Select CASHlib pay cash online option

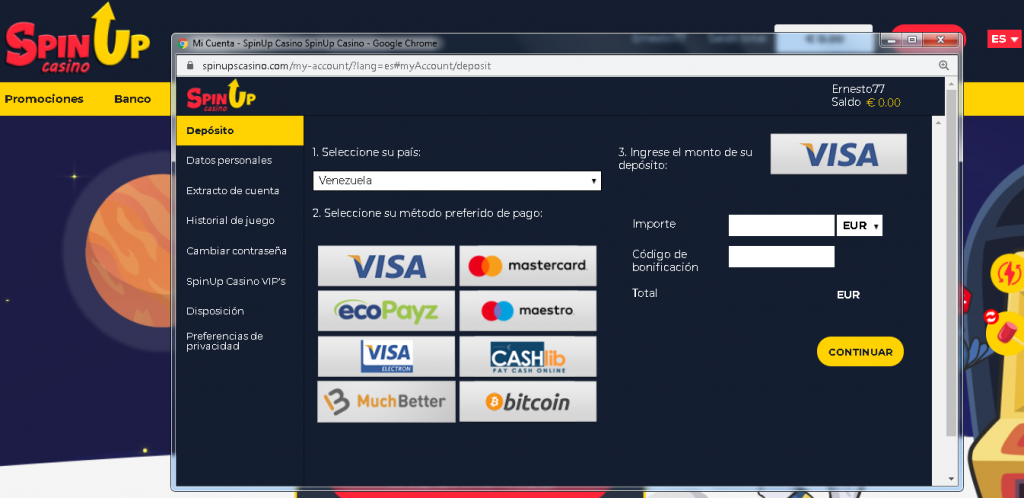(x=528, y=356)
